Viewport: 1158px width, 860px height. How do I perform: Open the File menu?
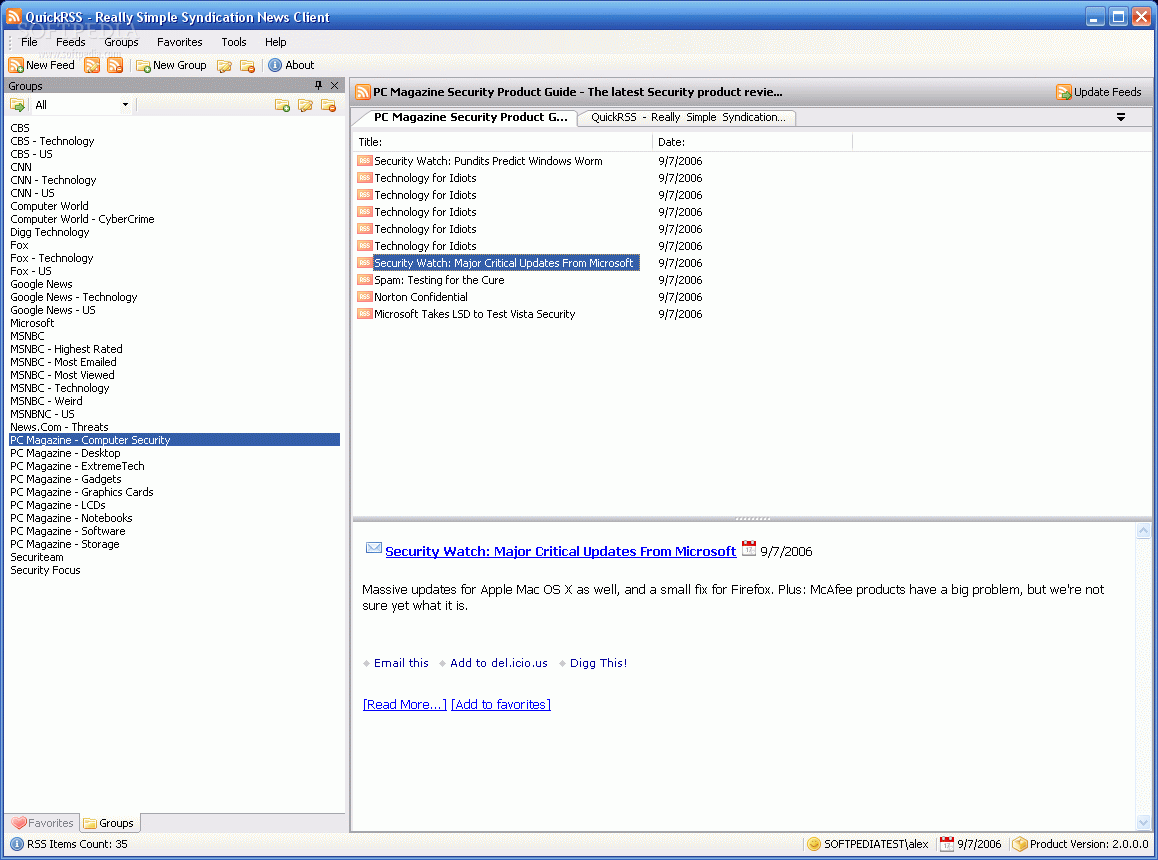(x=30, y=42)
